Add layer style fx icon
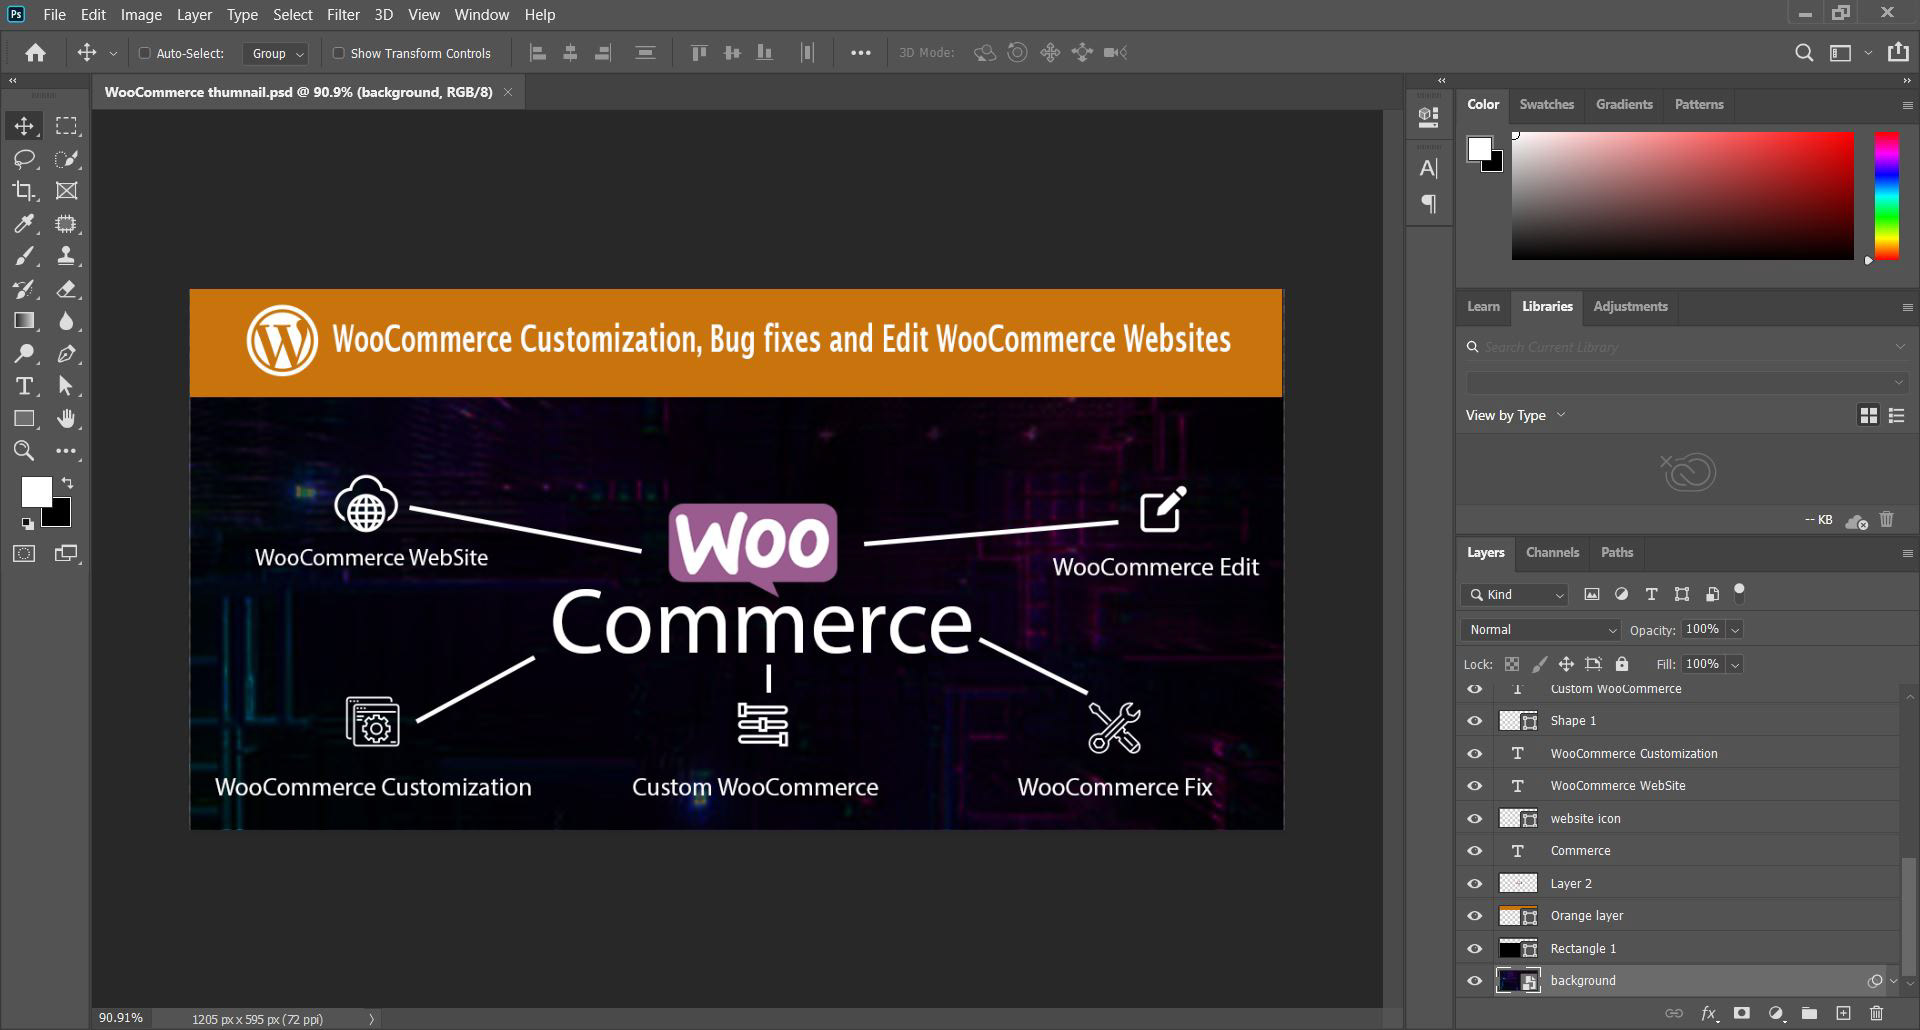This screenshot has width=1920, height=1030. point(1709,1013)
